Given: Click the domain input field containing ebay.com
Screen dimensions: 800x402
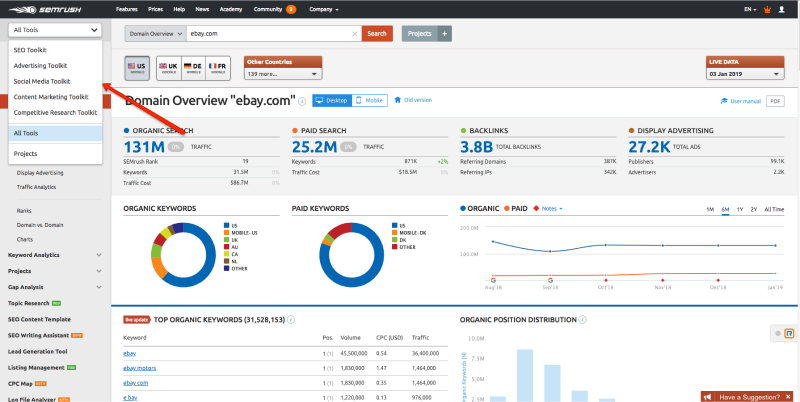Looking at the screenshot, I should [268, 33].
